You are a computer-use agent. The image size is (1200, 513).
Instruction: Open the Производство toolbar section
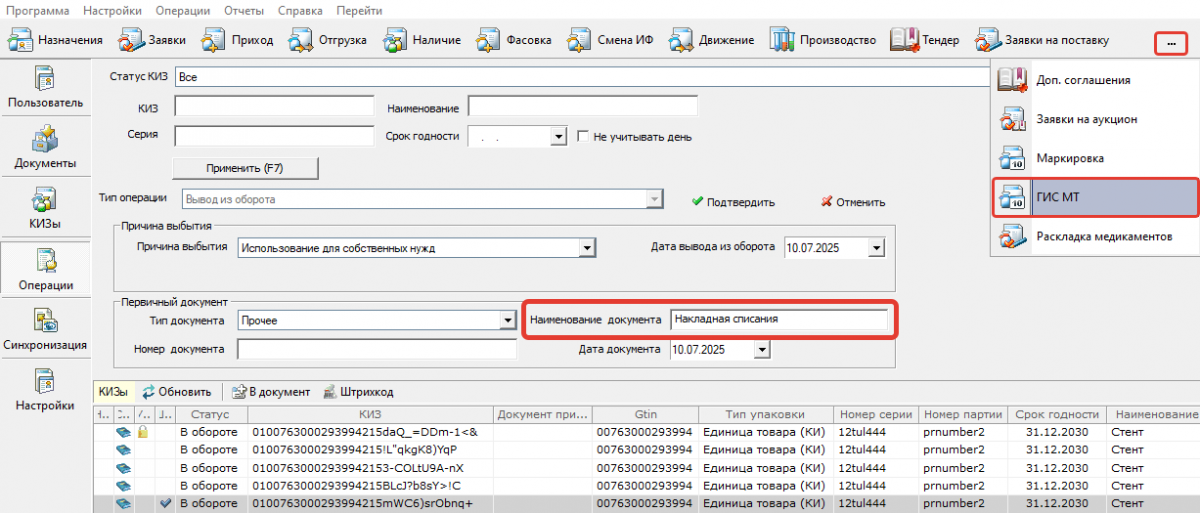(824, 40)
